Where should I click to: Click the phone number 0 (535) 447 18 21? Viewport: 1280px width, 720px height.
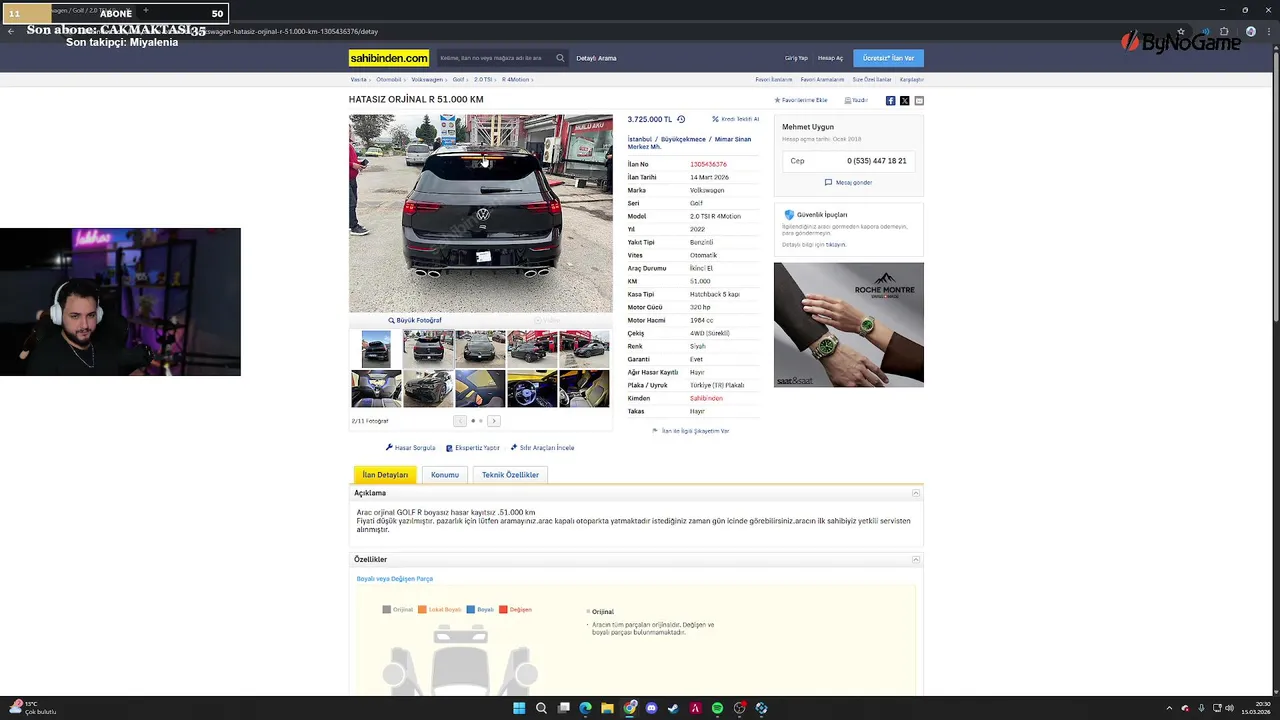pyautogui.click(x=876, y=161)
